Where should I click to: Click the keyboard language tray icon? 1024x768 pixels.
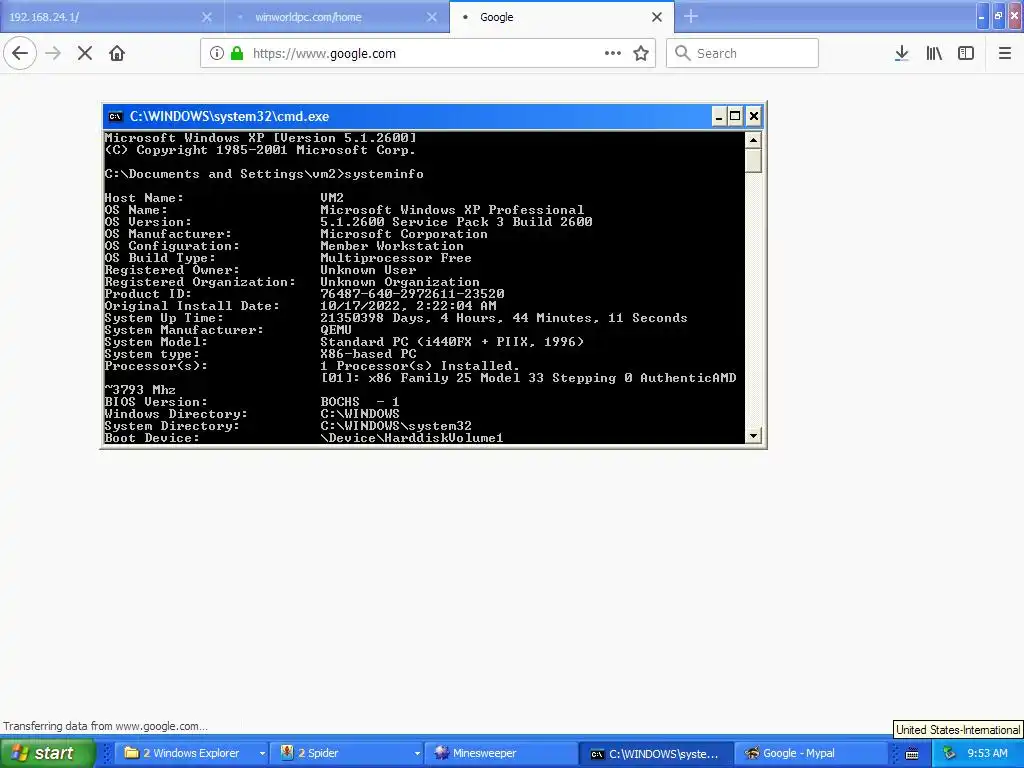pyautogui.click(x=912, y=754)
